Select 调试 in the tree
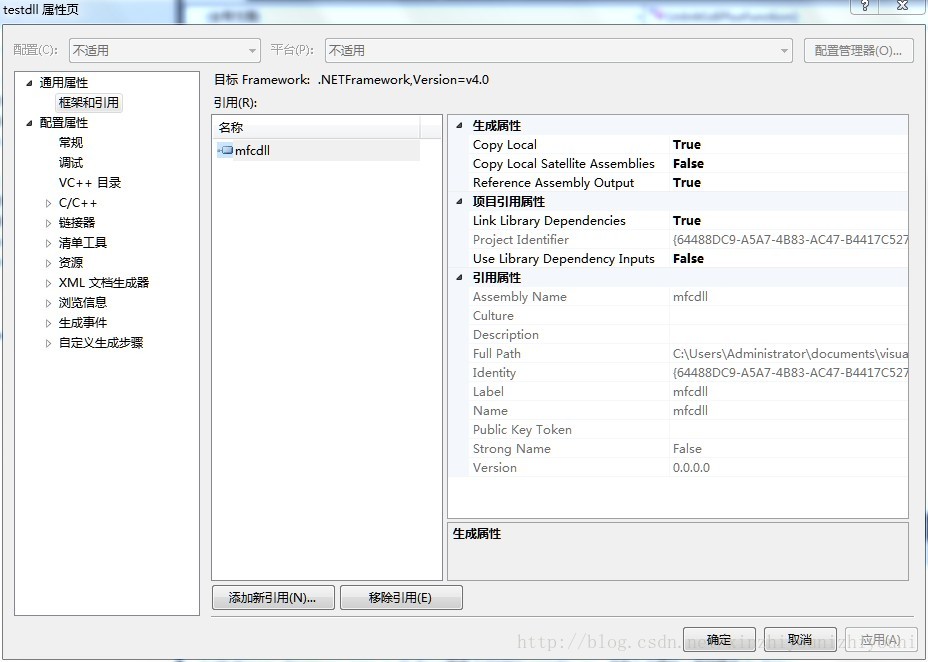 point(71,163)
